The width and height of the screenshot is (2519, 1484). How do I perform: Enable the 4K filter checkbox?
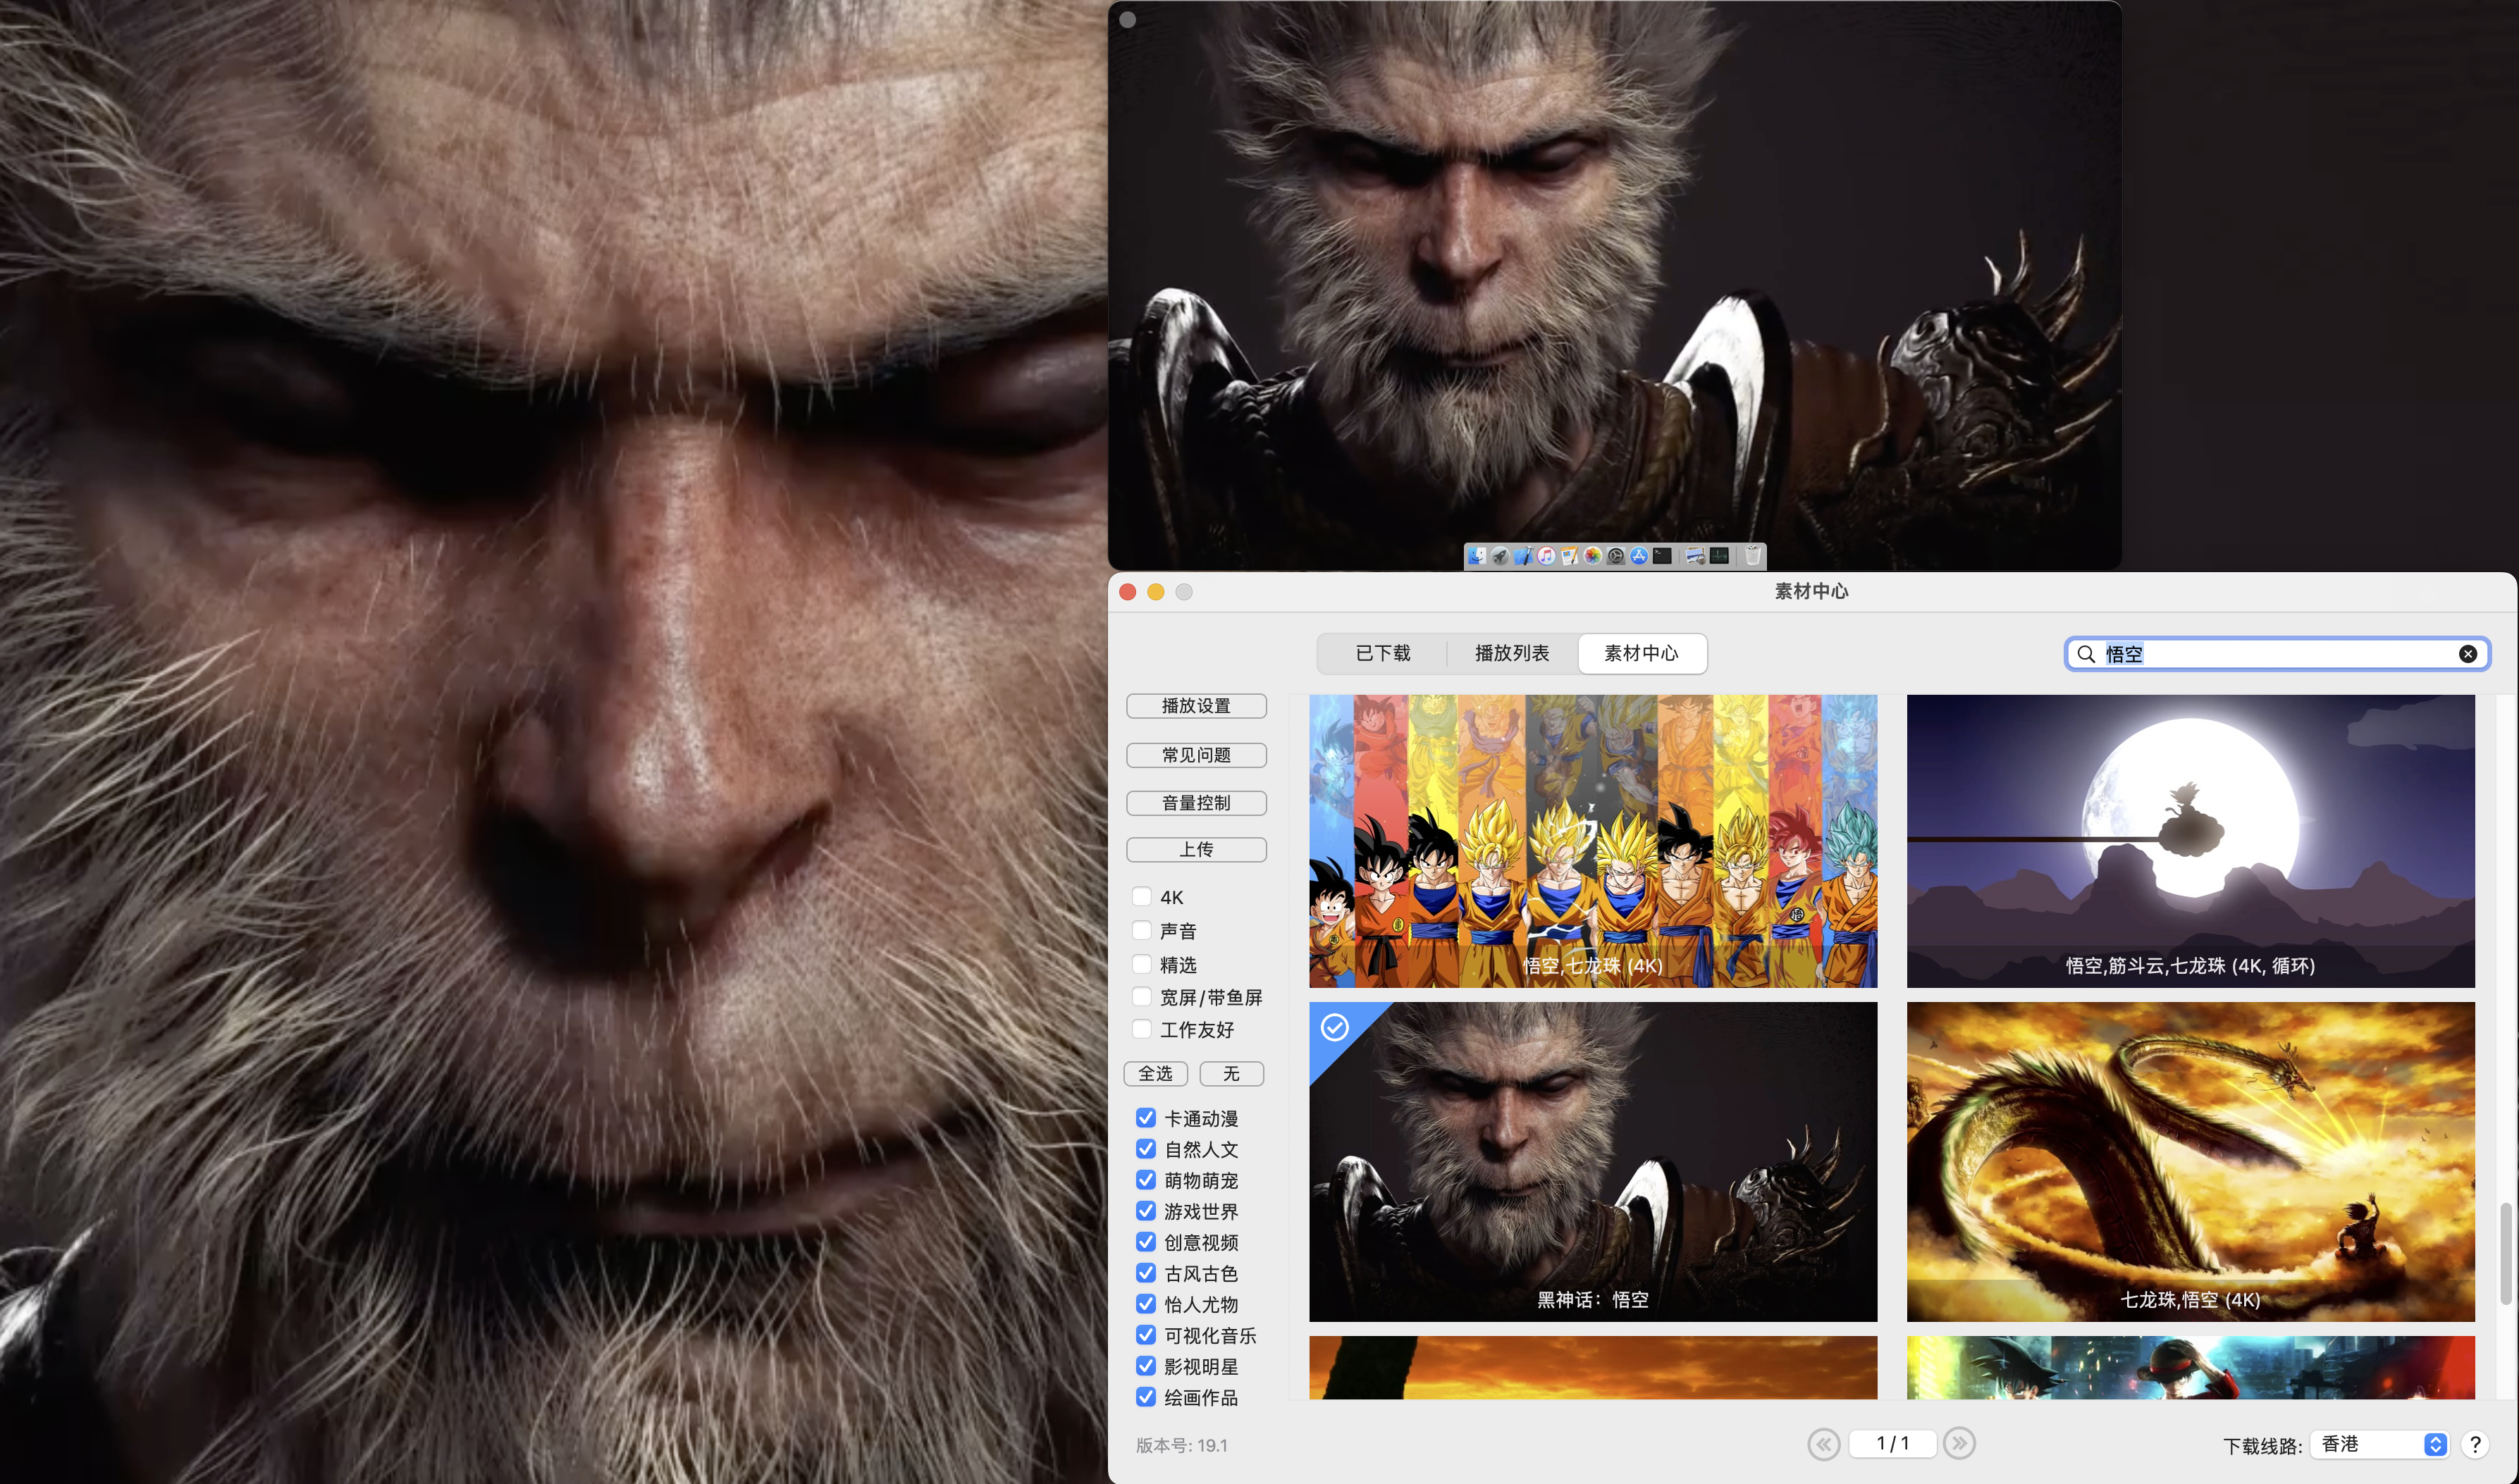click(x=1142, y=897)
